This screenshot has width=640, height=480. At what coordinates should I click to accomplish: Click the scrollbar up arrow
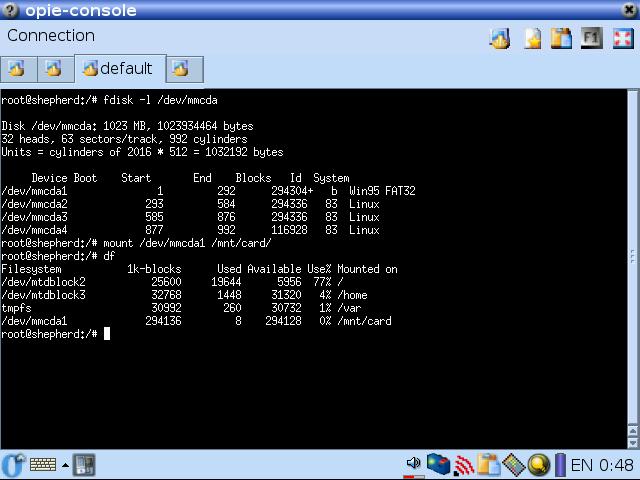[x=633, y=430]
